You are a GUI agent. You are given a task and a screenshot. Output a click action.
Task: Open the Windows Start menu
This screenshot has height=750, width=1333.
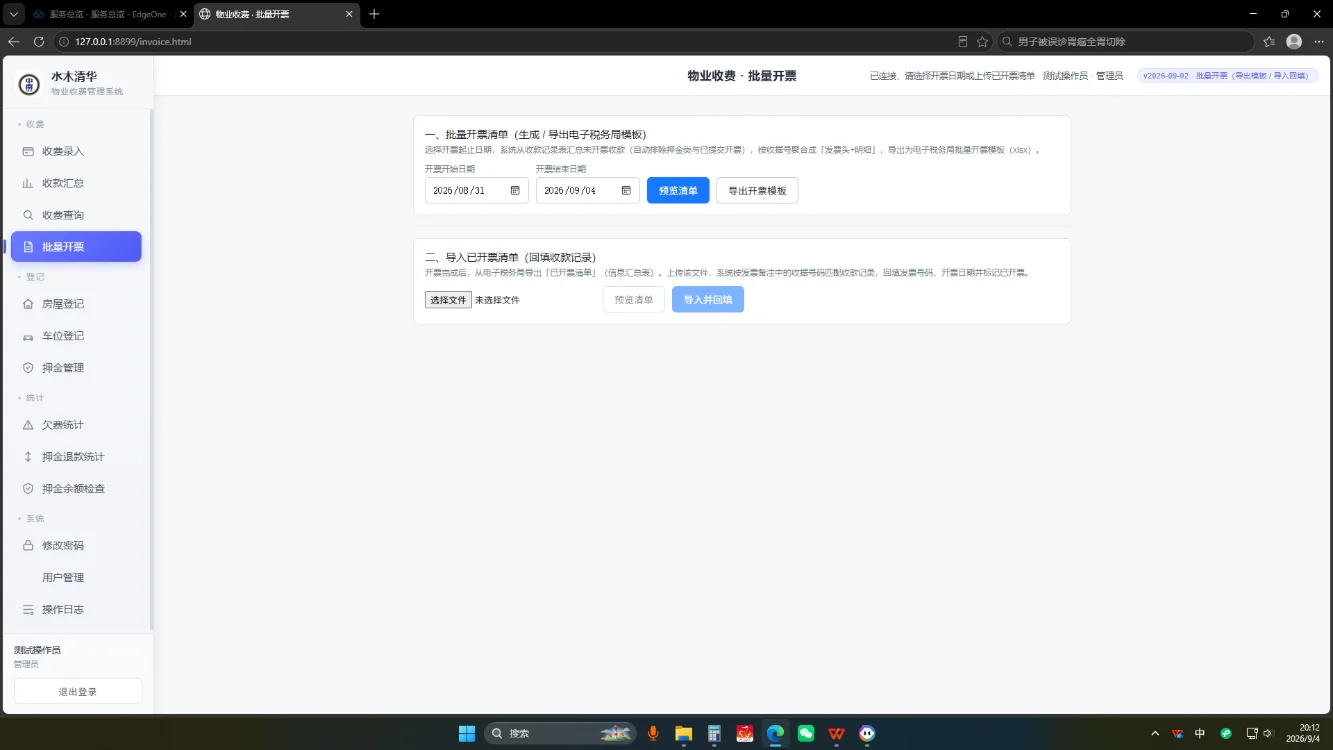click(x=467, y=733)
